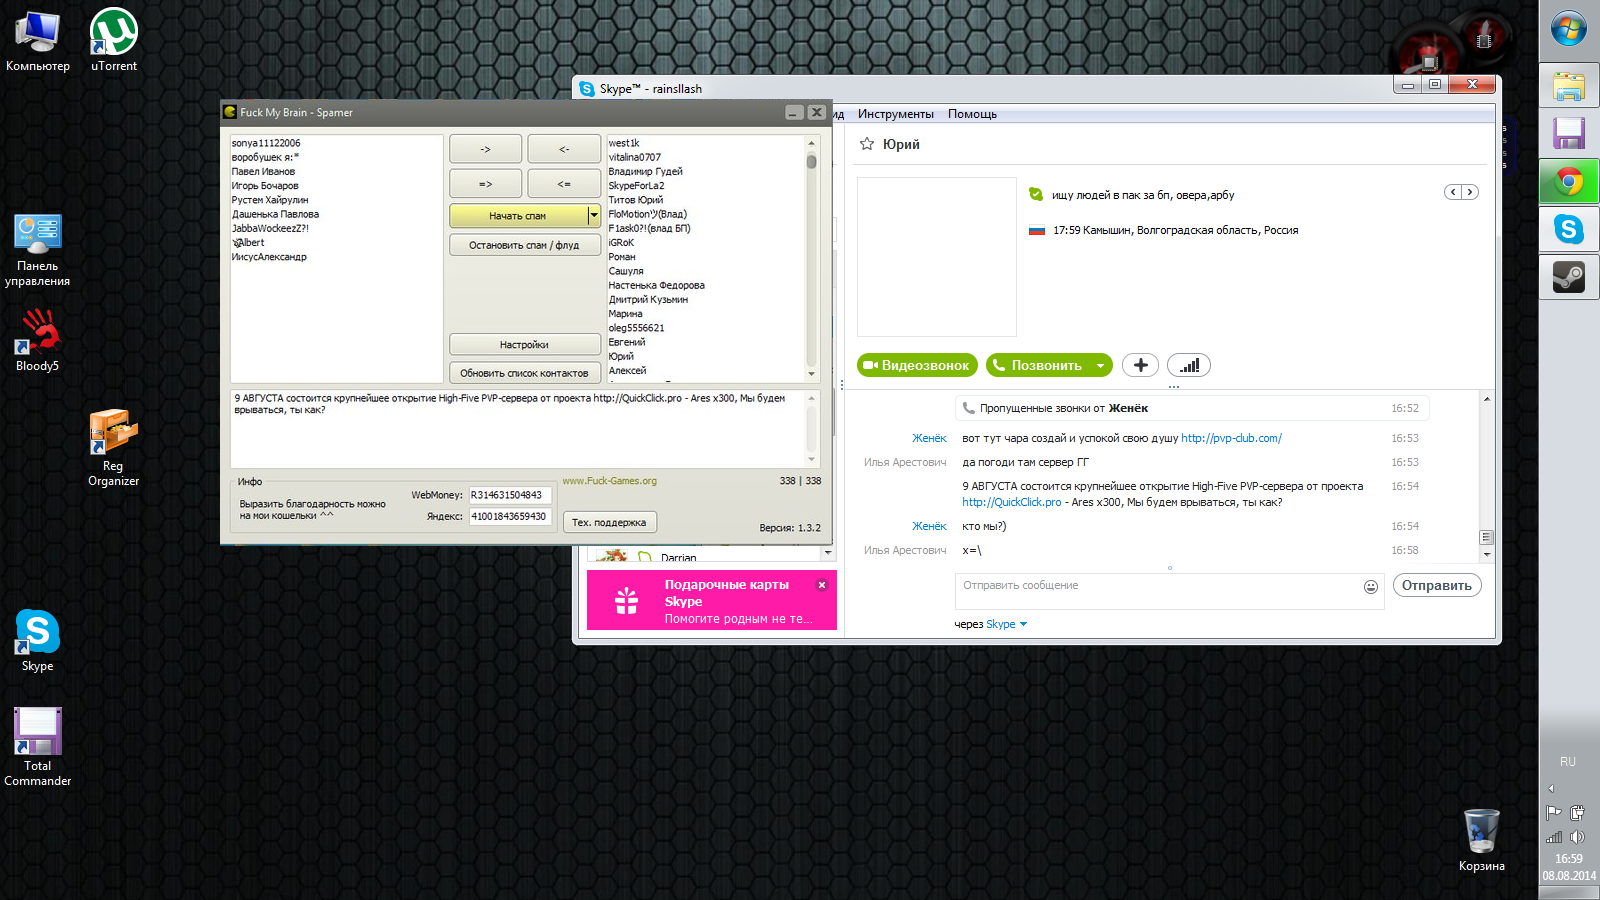Add Юрий to favorites with the star
This screenshot has width=1600, height=900.
pyautogui.click(x=867, y=144)
